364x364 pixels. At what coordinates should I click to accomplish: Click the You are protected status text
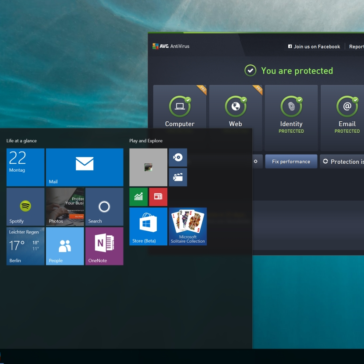pos(297,71)
